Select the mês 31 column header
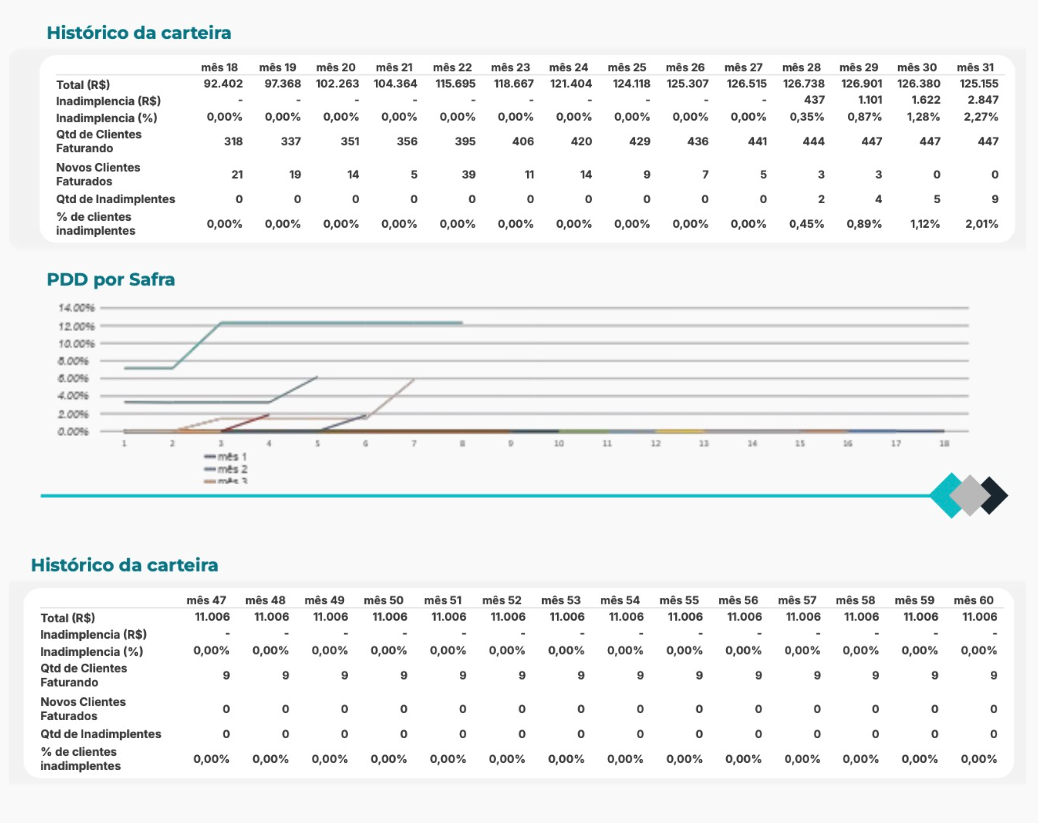This screenshot has width=1038, height=823. click(x=975, y=68)
